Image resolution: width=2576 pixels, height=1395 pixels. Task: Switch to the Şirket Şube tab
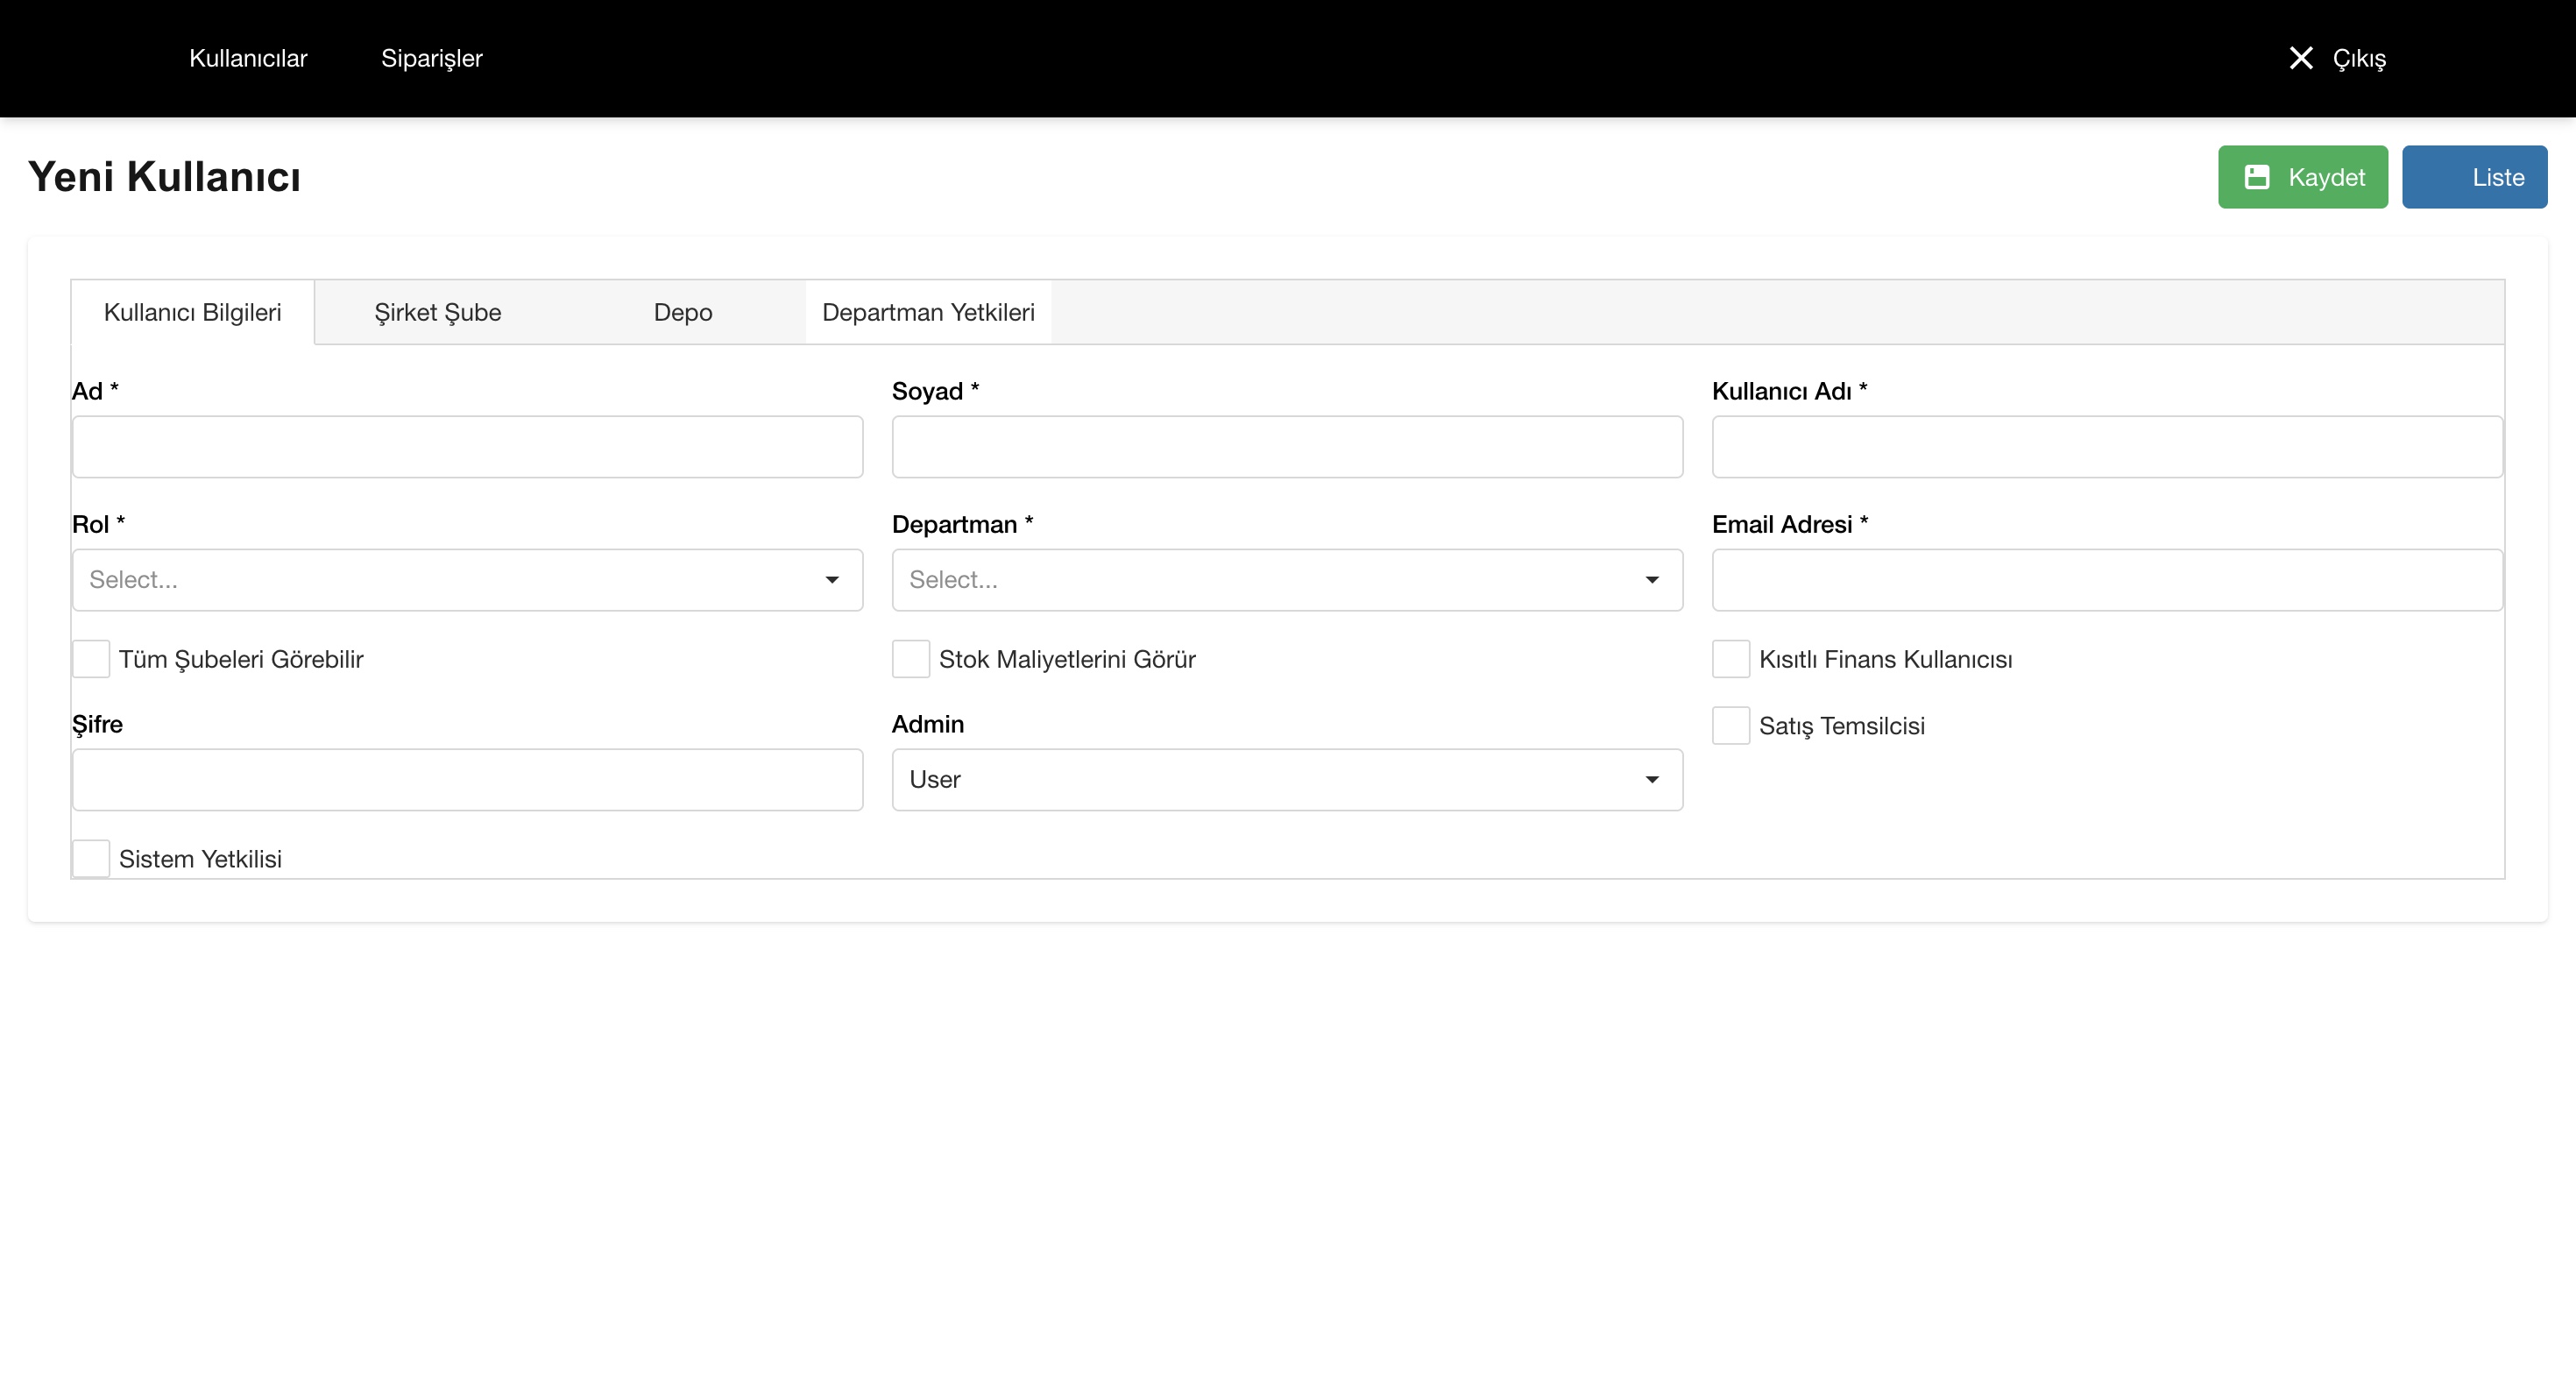(x=437, y=313)
